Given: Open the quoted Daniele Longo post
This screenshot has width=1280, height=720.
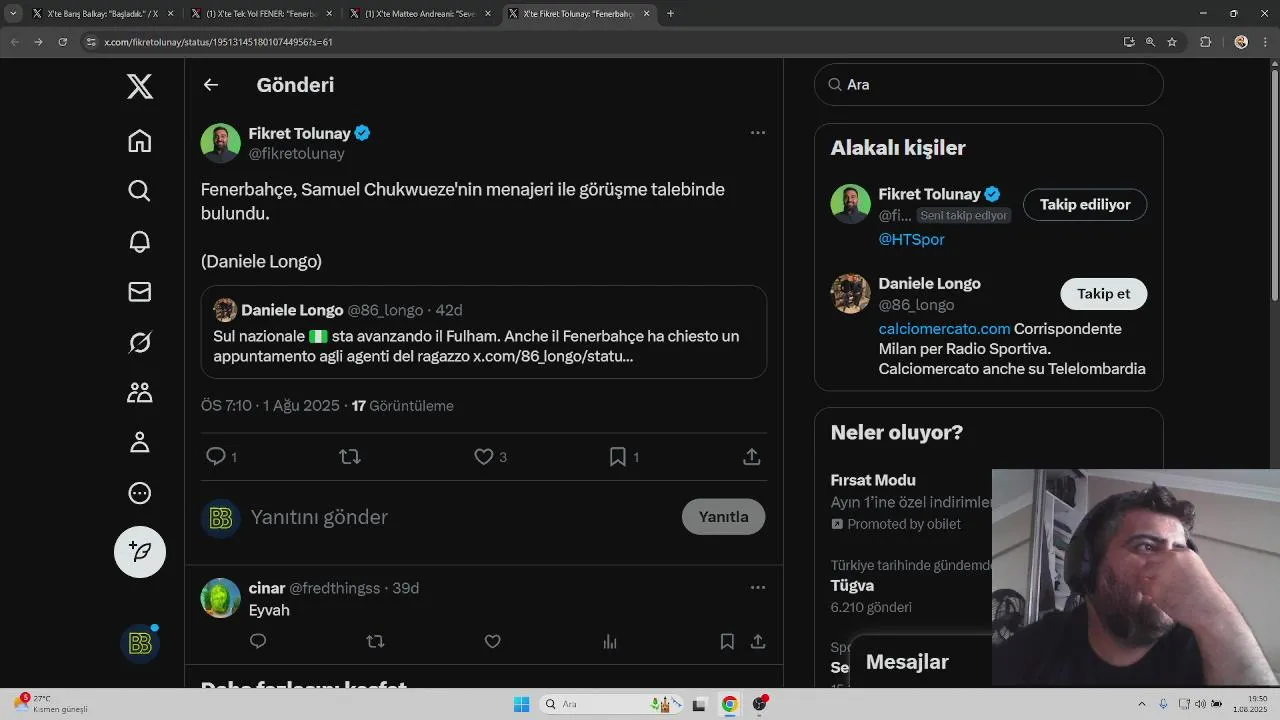Looking at the screenshot, I should coord(484,332).
